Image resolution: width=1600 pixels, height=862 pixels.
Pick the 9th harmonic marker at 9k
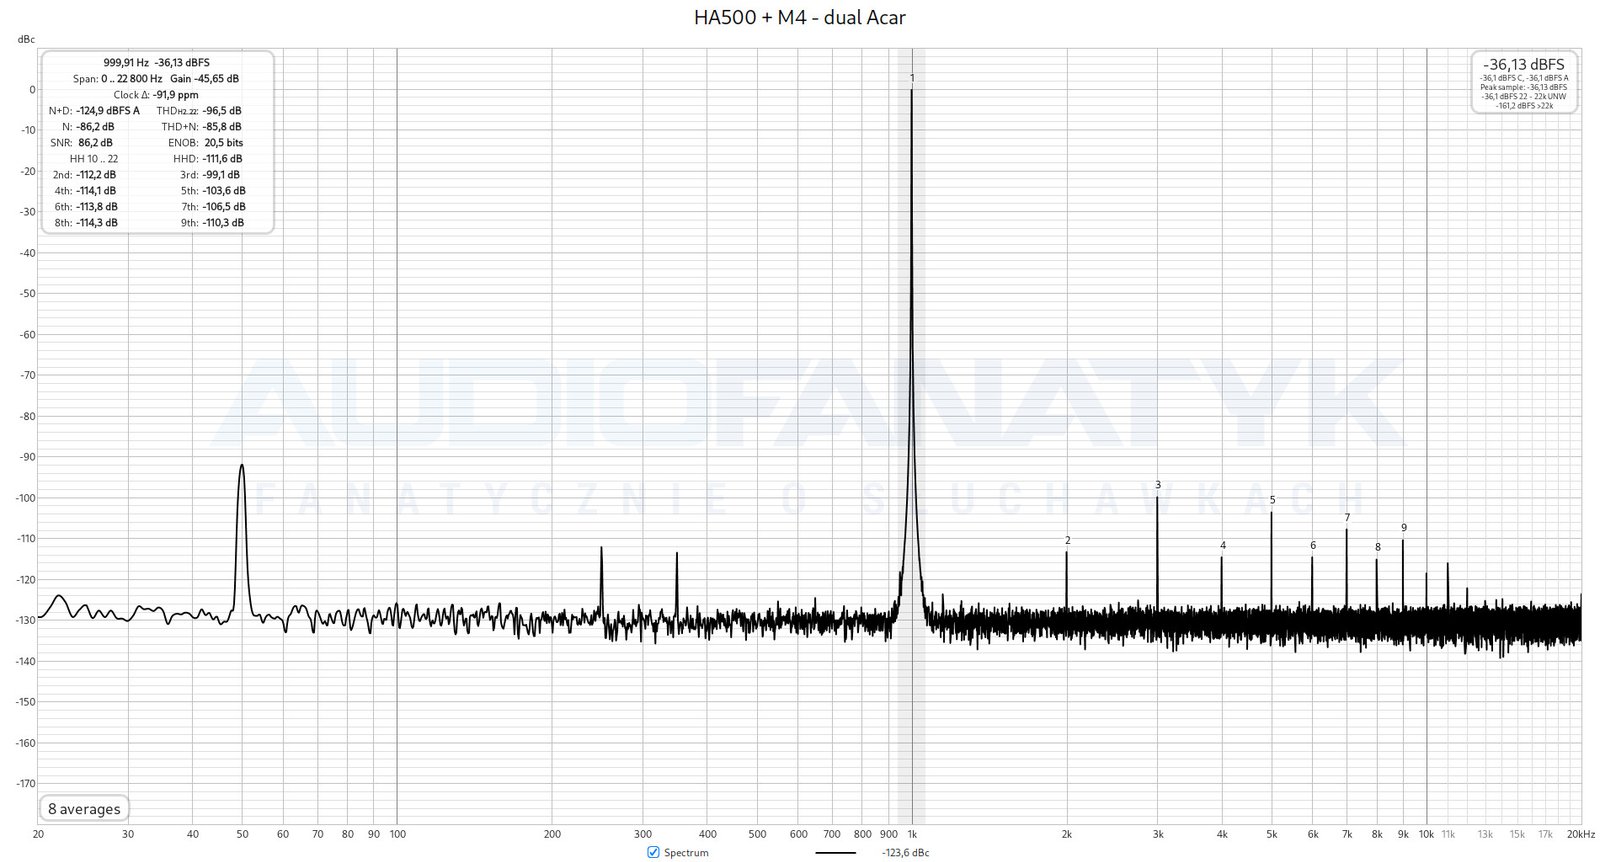coord(1403,528)
